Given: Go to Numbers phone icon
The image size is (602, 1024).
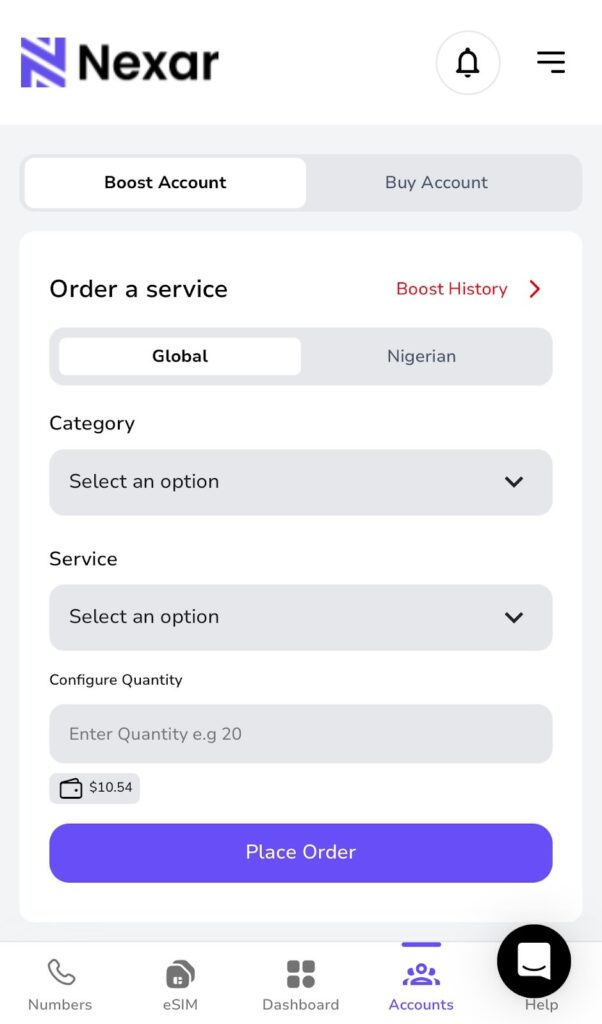Looking at the screenshot, I should click(x=60, y=973).
